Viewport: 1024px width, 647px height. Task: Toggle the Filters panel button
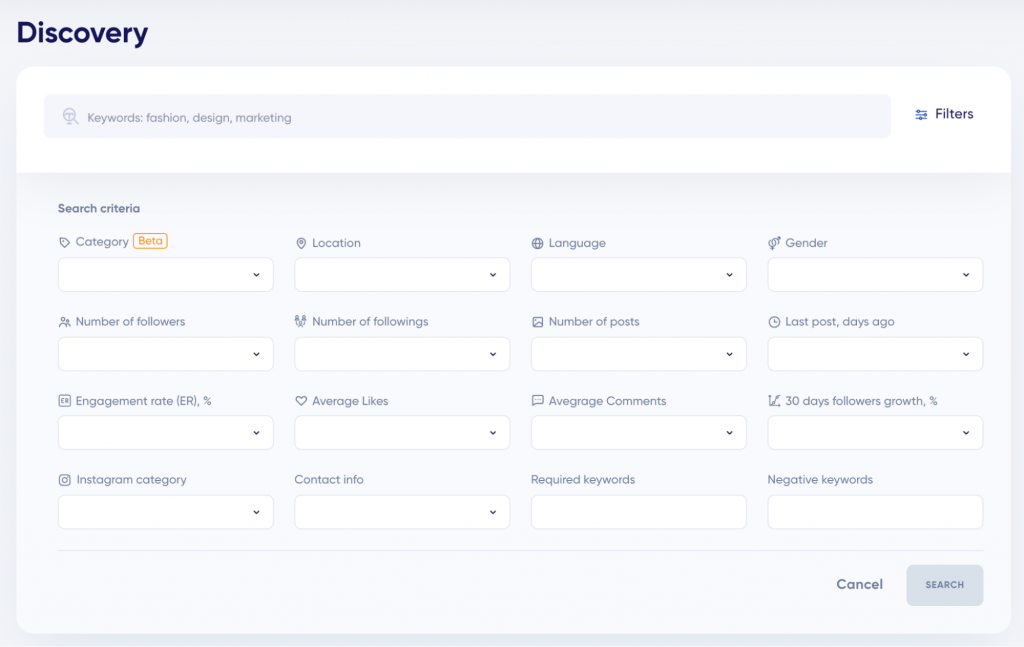point(944,115)
